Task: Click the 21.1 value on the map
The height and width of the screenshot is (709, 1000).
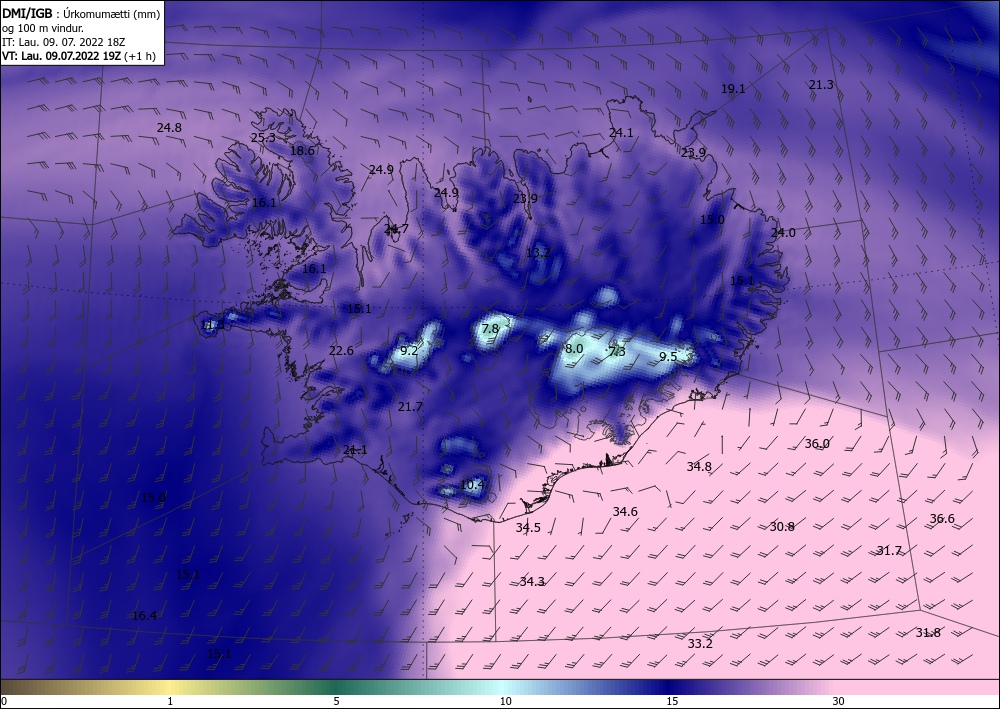Action: click(x=355, y=450)
